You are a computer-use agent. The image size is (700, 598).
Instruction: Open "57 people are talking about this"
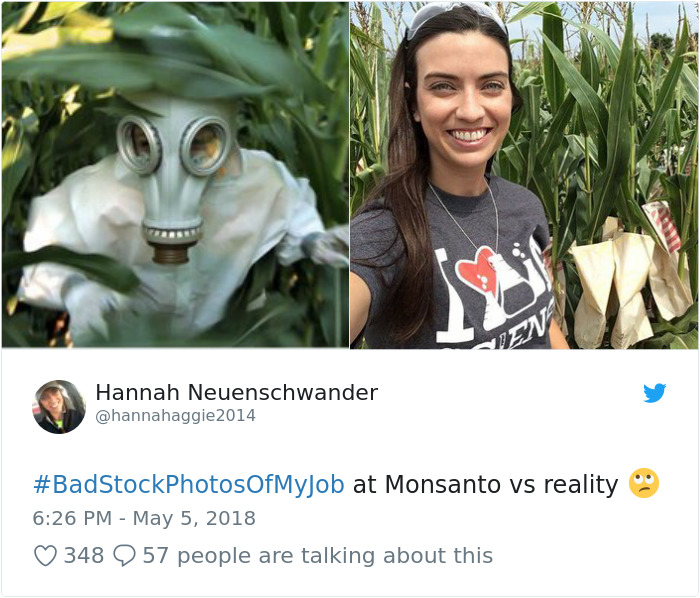317,556
